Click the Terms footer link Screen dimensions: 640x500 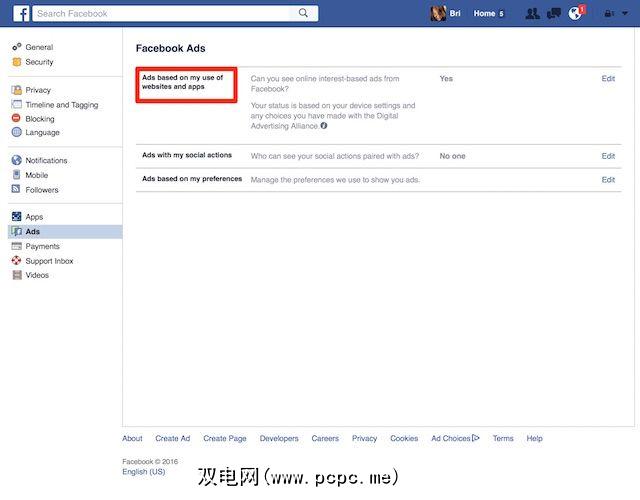(x=503, y=438)
